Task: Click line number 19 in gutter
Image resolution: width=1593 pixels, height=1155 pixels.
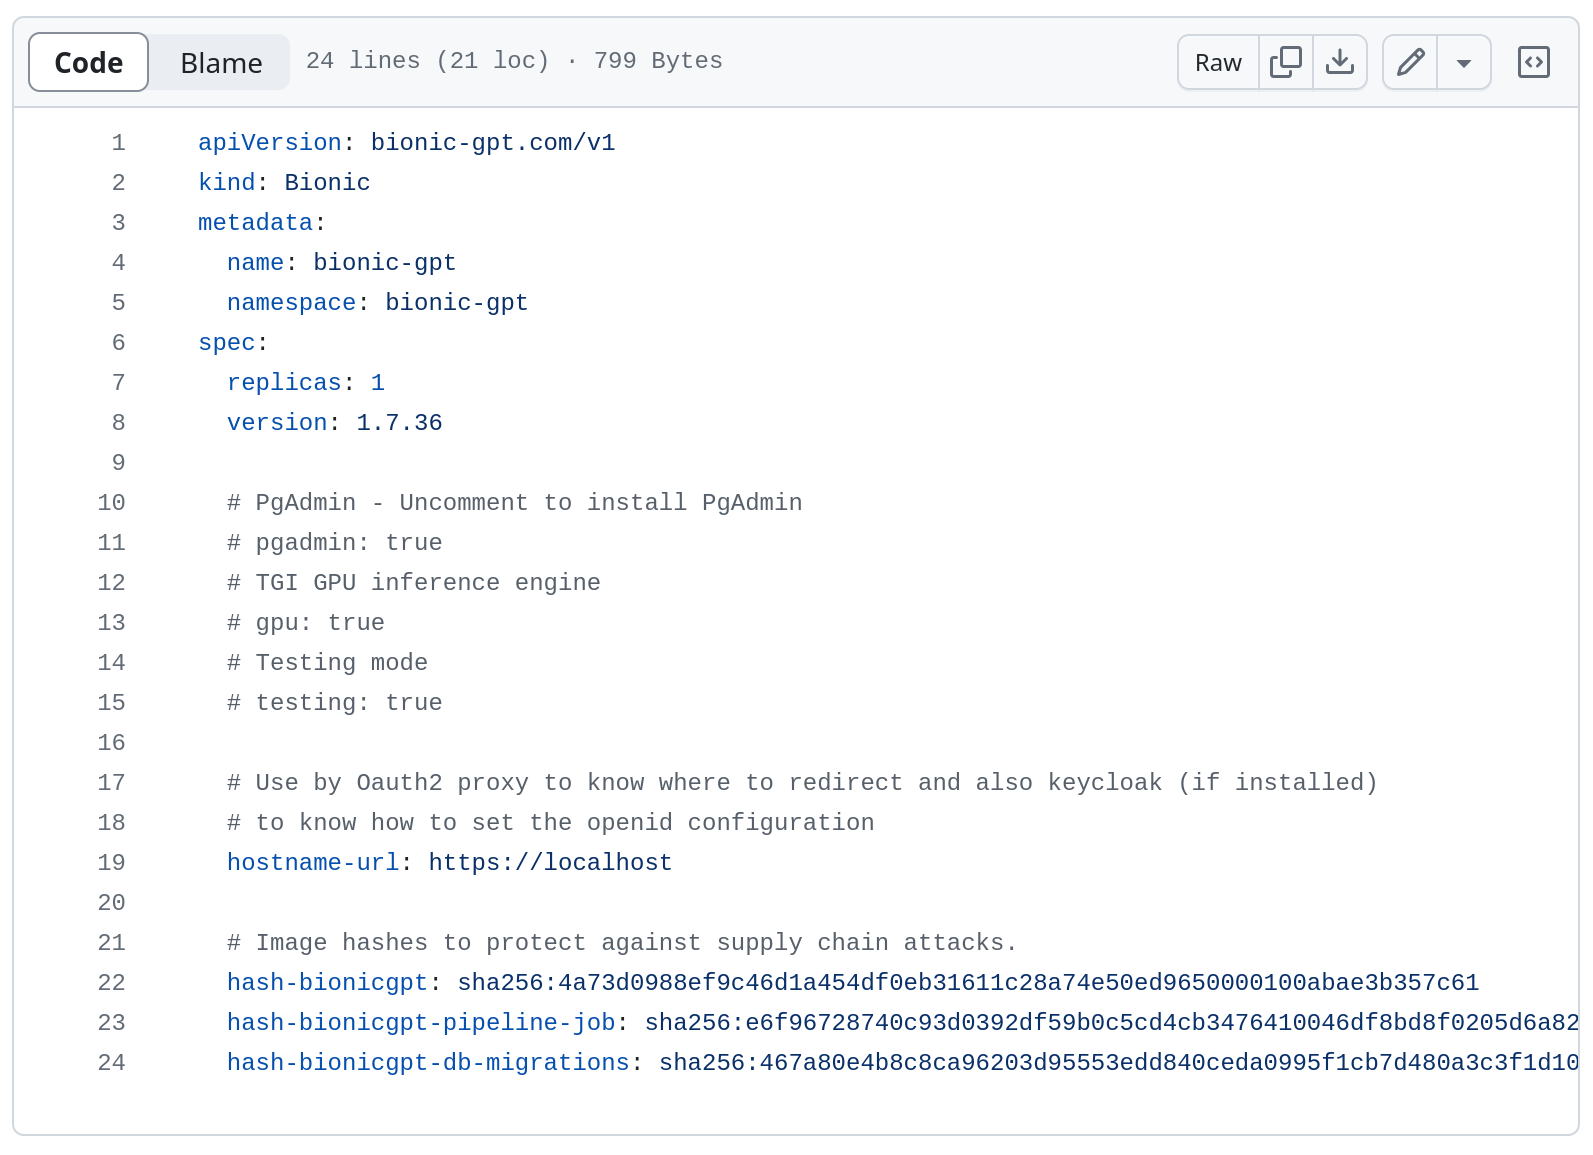Action: 112,863
